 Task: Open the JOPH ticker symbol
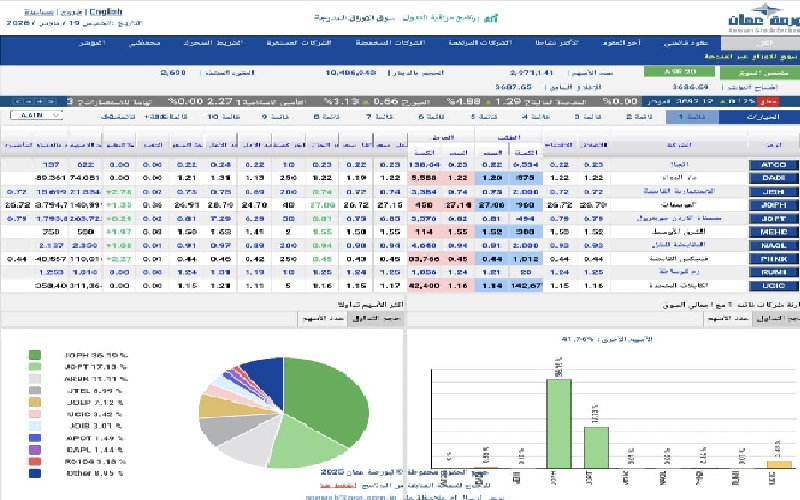tap(773, 203)
